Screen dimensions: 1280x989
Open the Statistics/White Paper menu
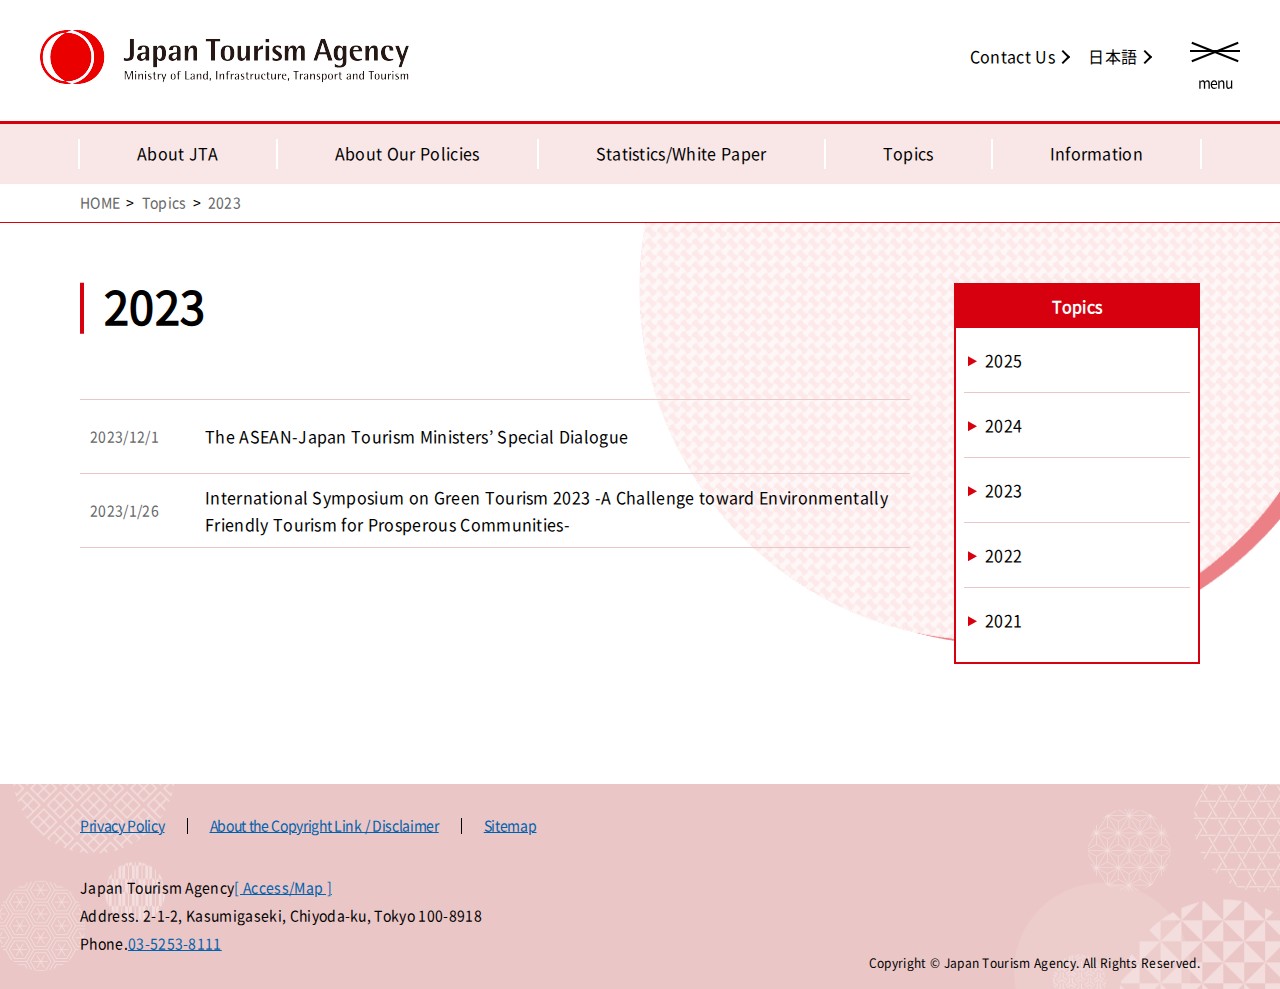(681, 154)
